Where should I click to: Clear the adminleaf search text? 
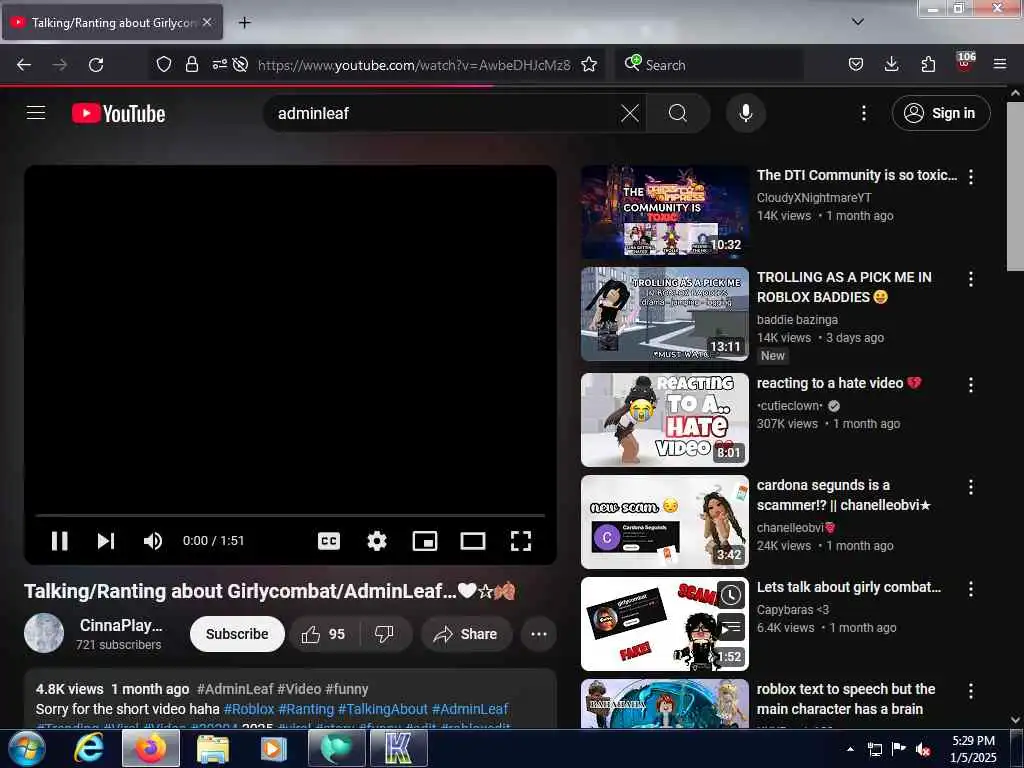click(630, 114)
